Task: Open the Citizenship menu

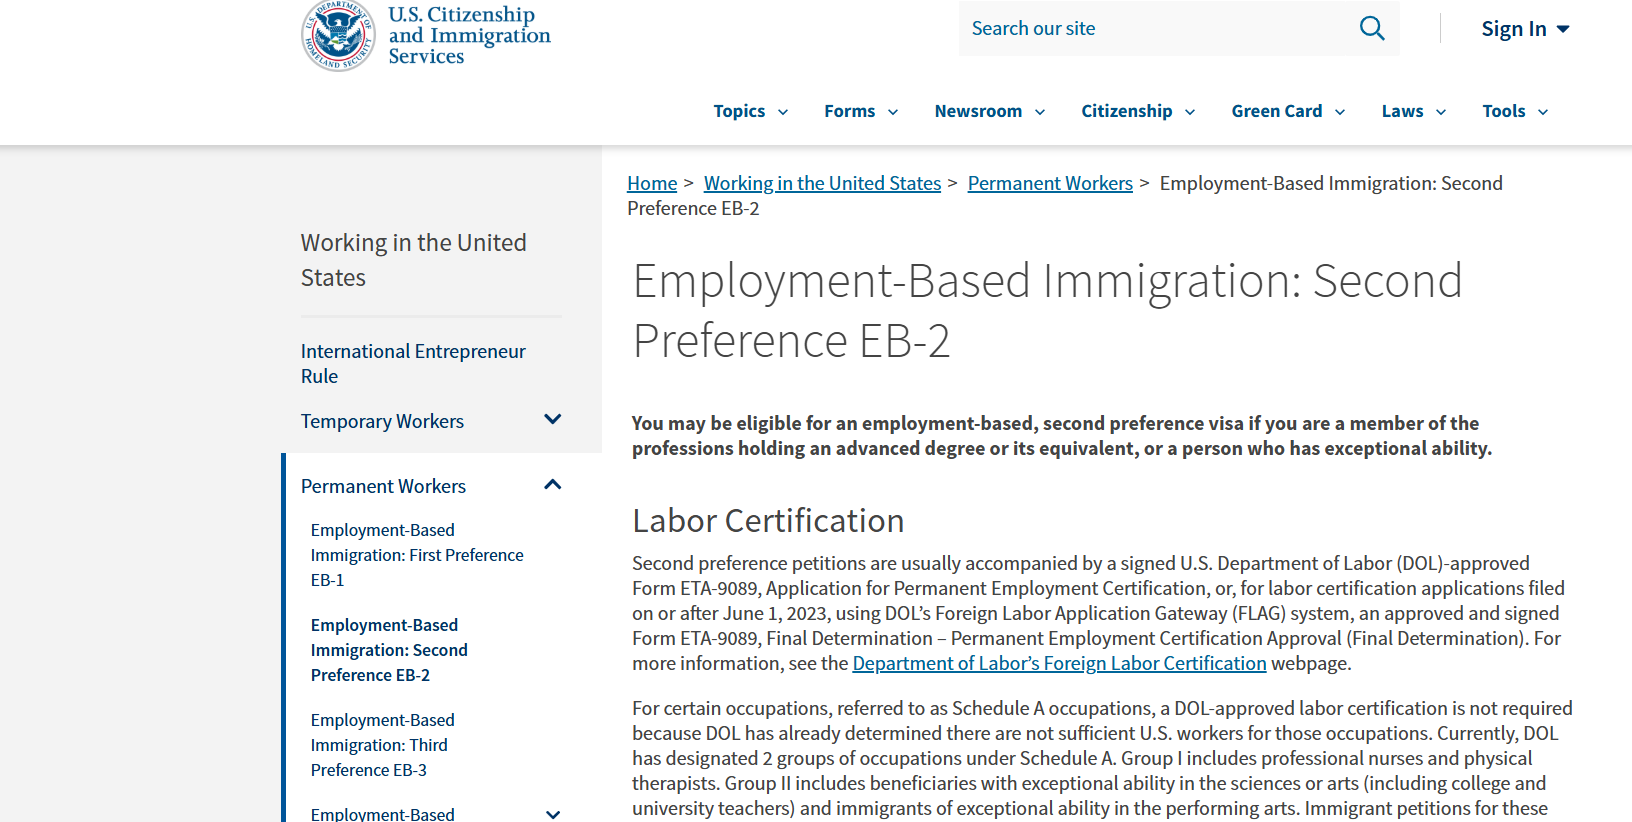Action: pos(1138,111)
